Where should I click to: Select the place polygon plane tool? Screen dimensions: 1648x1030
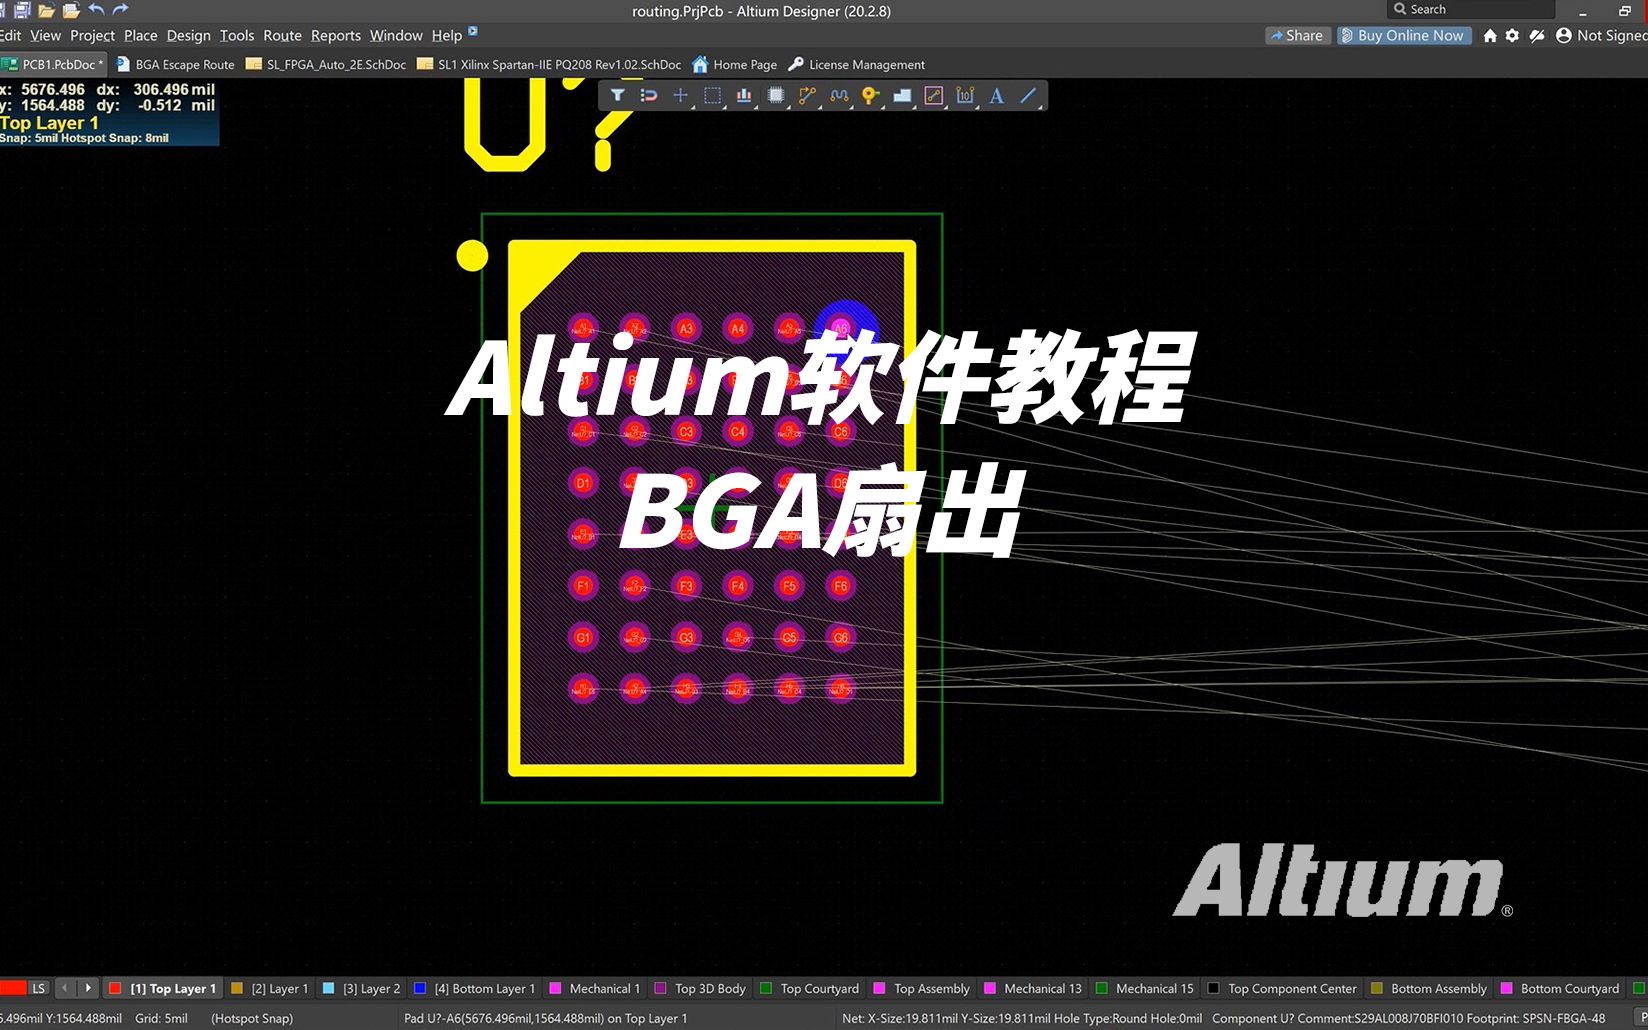point(902,96)
